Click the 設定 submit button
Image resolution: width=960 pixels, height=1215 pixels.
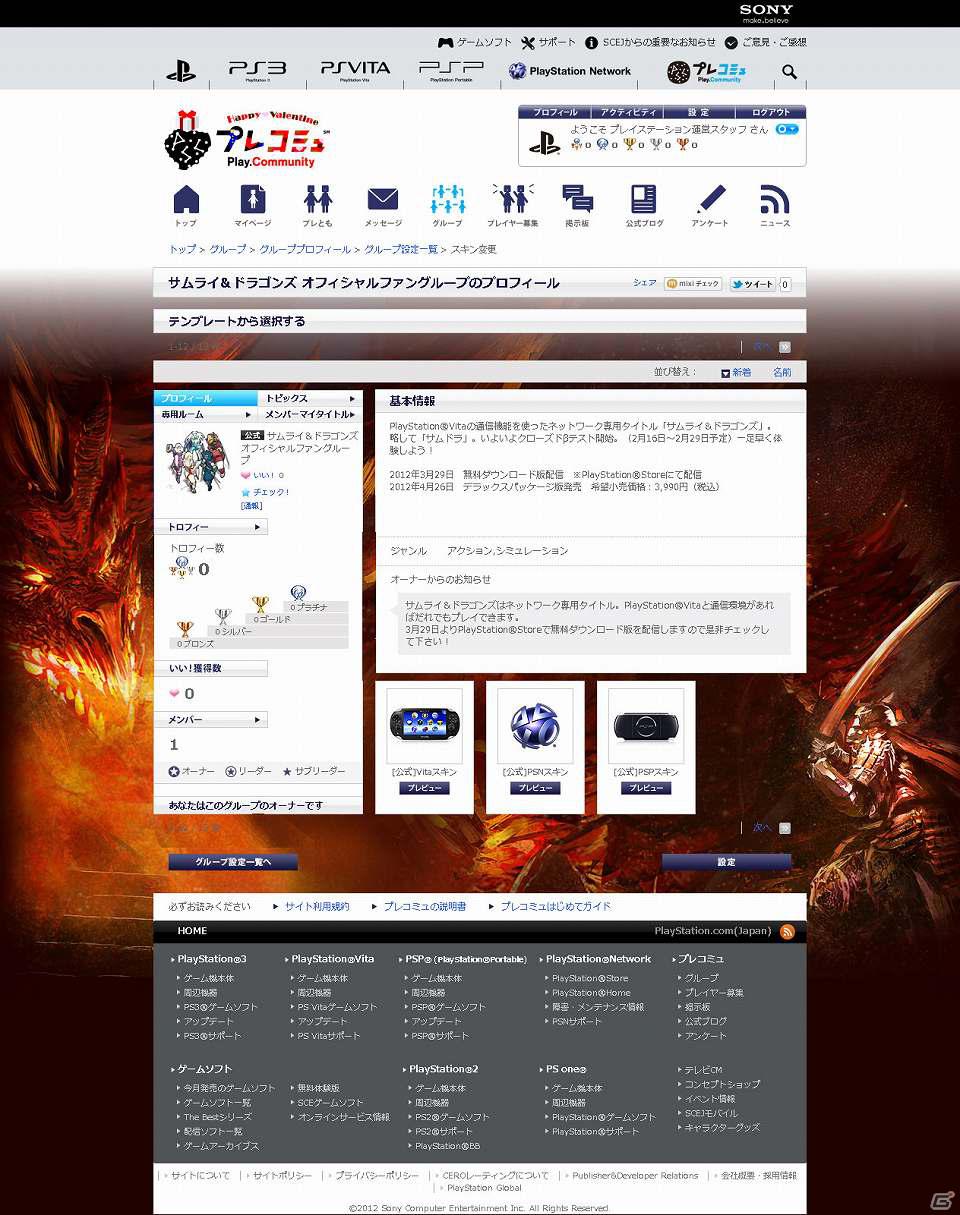pos(726,862)
